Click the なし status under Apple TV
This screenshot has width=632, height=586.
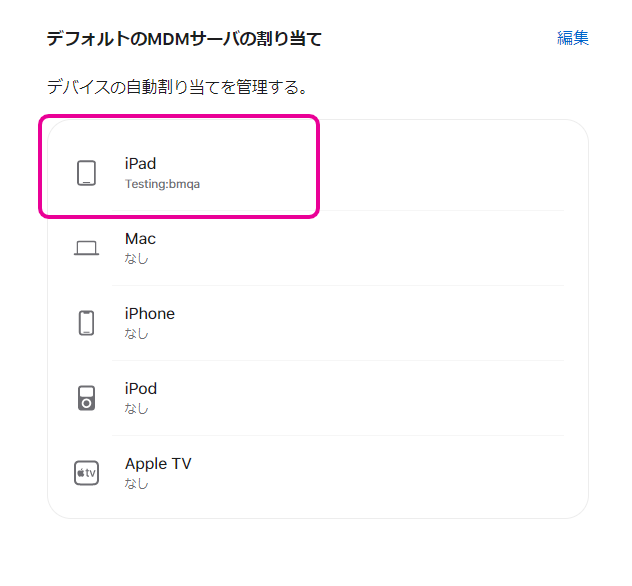tap(136, 484)
